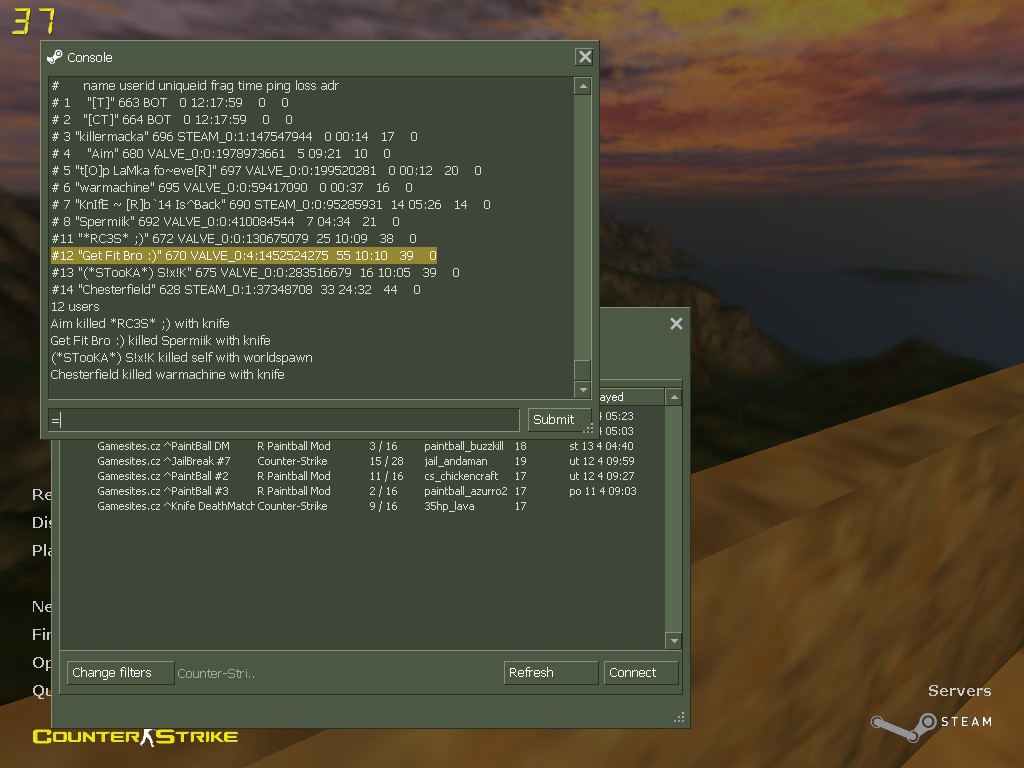Click the server browser resize grip icon

(679, 717)
